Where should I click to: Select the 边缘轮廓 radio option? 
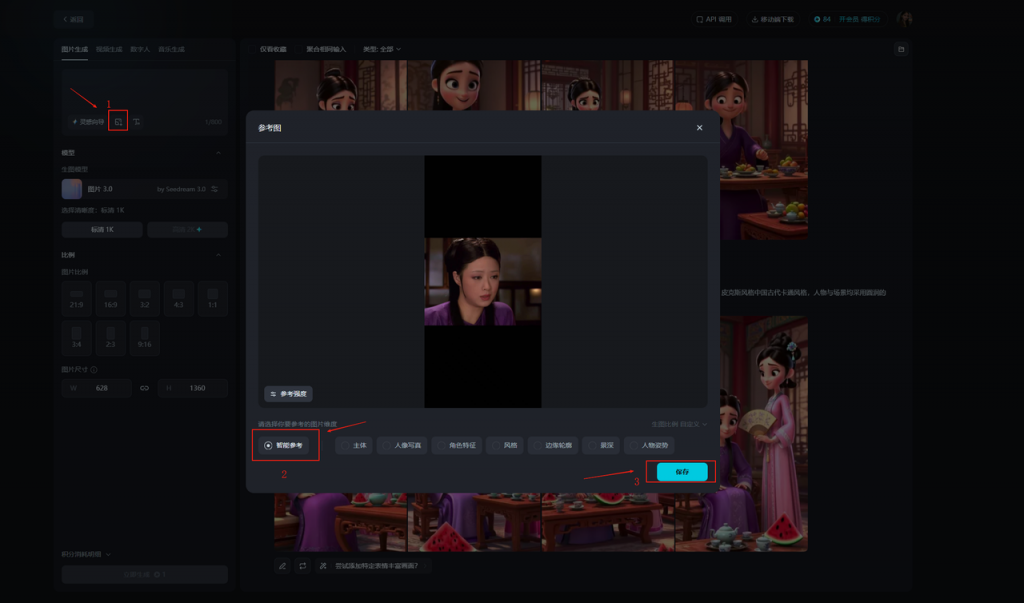[552, 446]
